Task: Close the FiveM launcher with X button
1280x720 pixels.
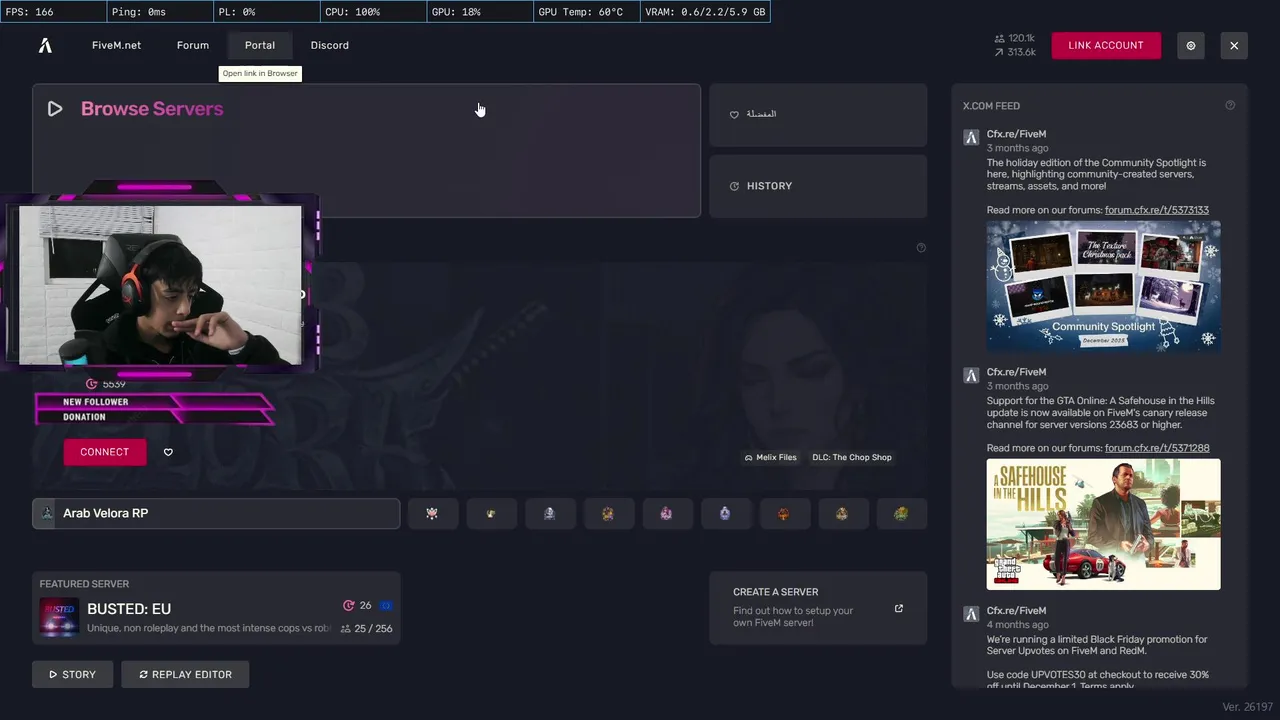Action: (1234, 45)
